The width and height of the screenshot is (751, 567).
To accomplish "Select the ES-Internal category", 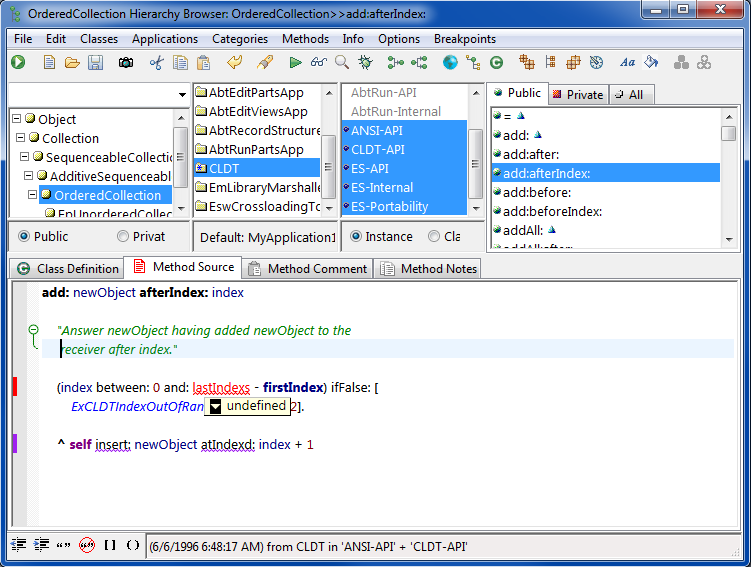I will click(382, 187).
